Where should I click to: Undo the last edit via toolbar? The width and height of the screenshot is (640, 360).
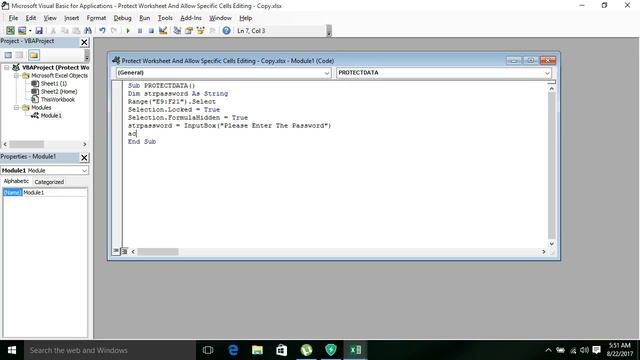[102, 31]
